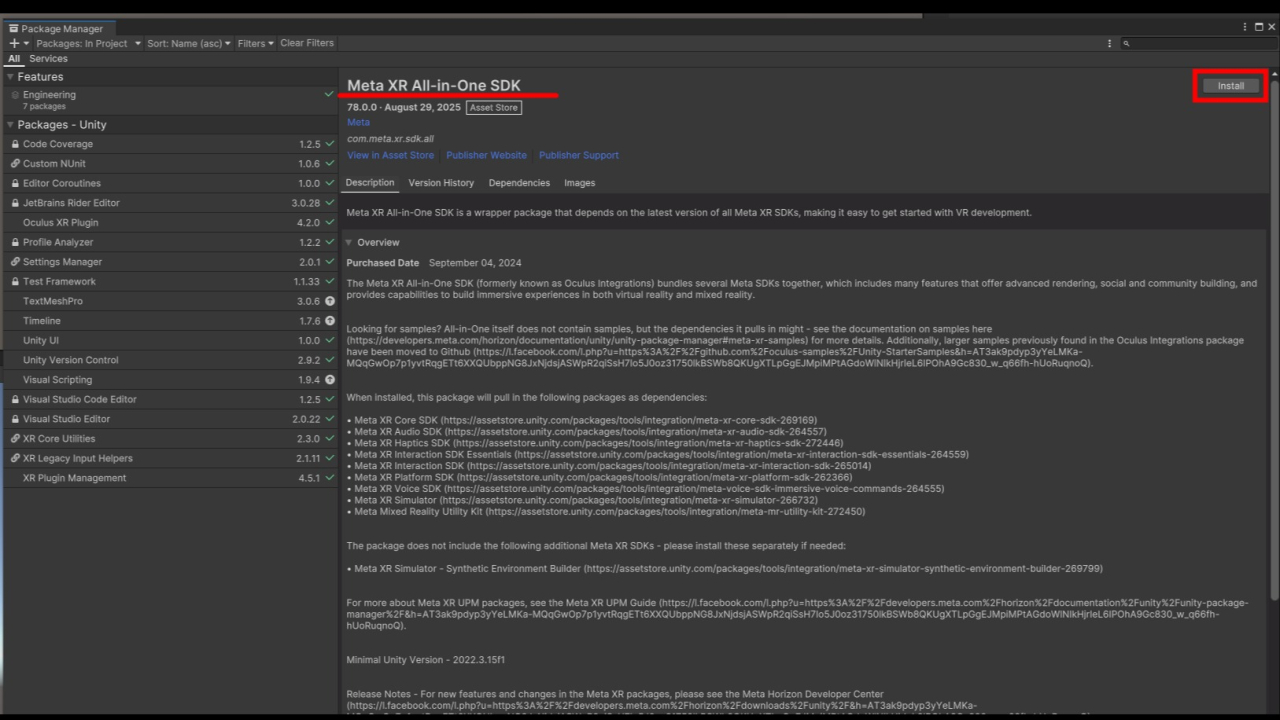Click the lock icon beside Profile Analyzer
This screenshot has height=720, width=1280.
(15, 242)
